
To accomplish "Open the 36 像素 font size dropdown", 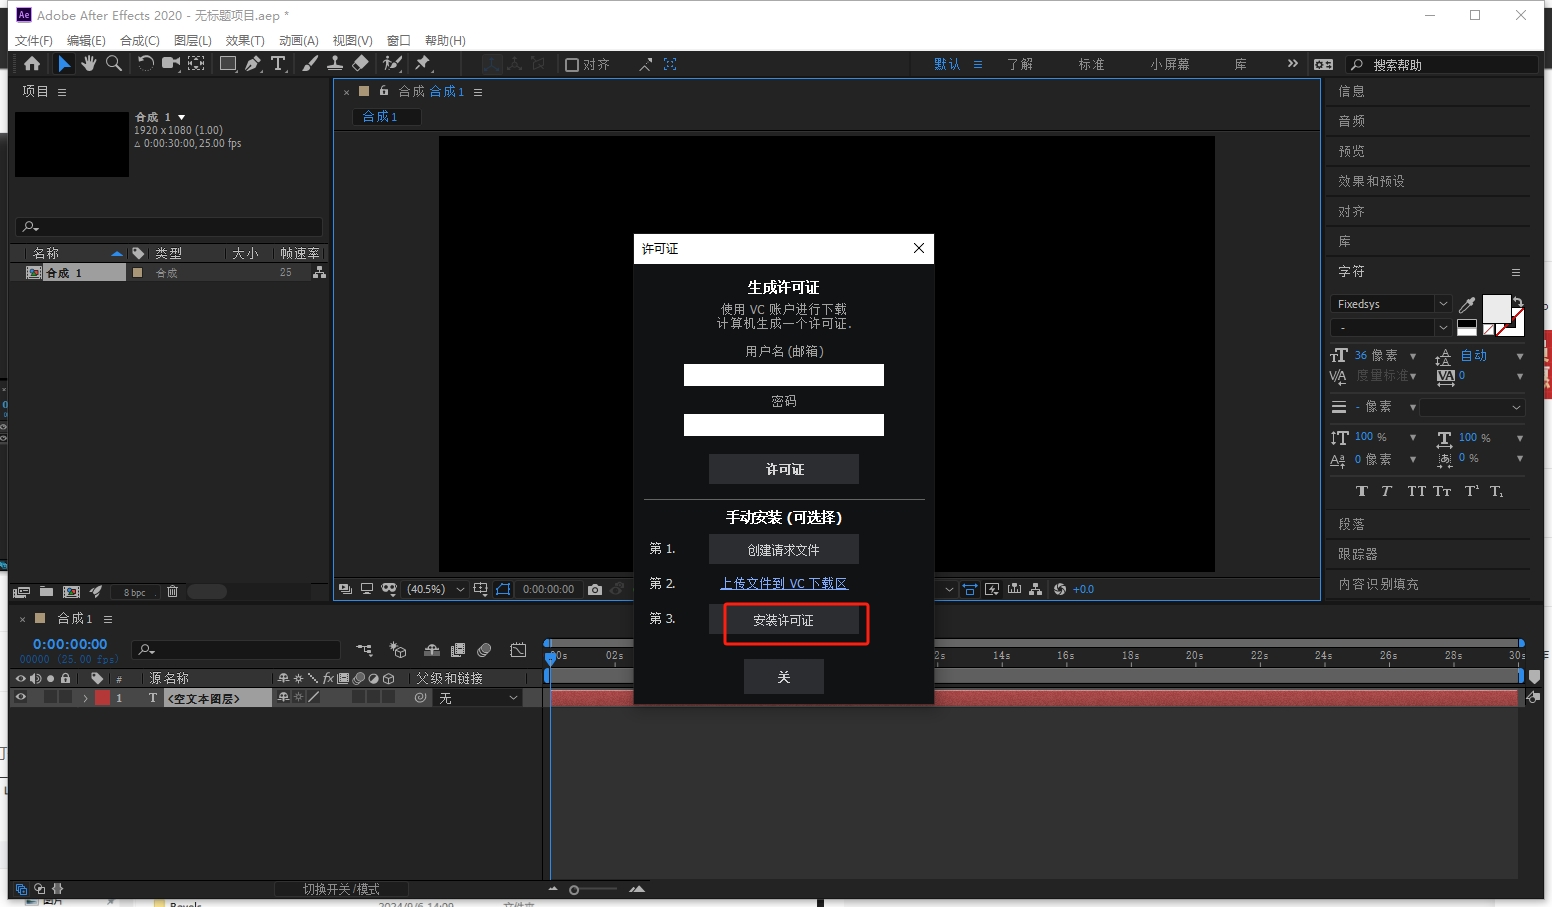I will (1413, 356).
